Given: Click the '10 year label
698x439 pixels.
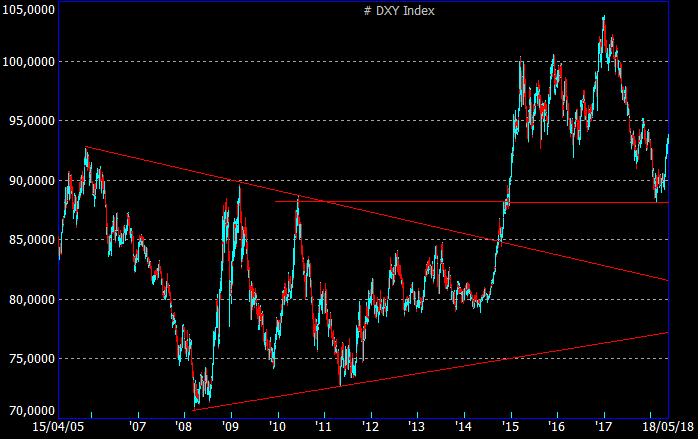Looking at the screenshot, I should coord(277,427).
